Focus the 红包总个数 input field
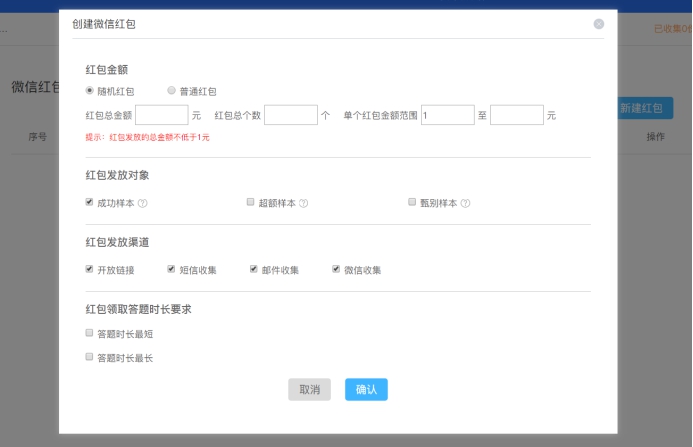The width and height of the screenshot is (693, 447). click(291, 115)
